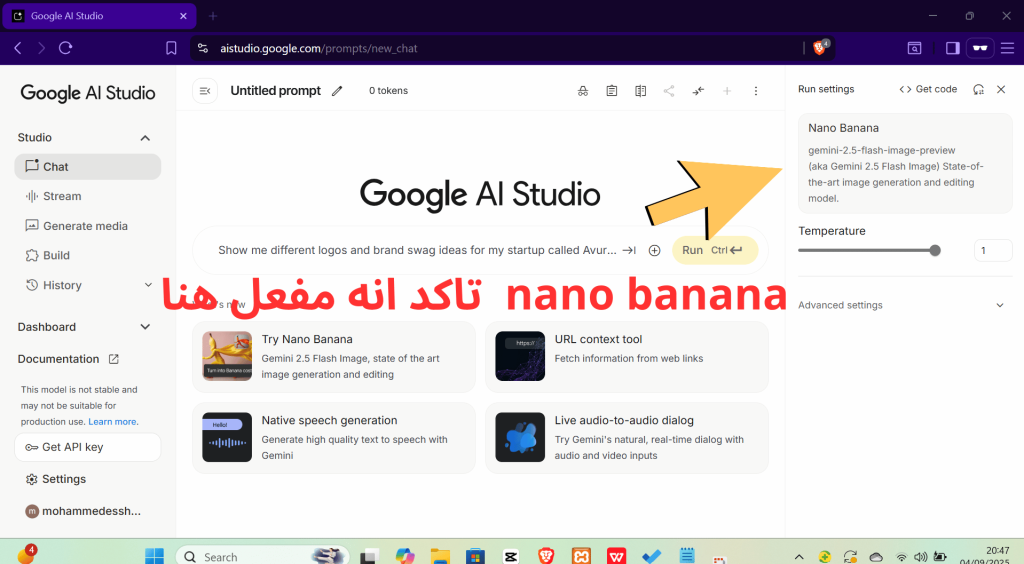Click the Run button
Viewport: 1024px width, 564px height.
[714, 250]
